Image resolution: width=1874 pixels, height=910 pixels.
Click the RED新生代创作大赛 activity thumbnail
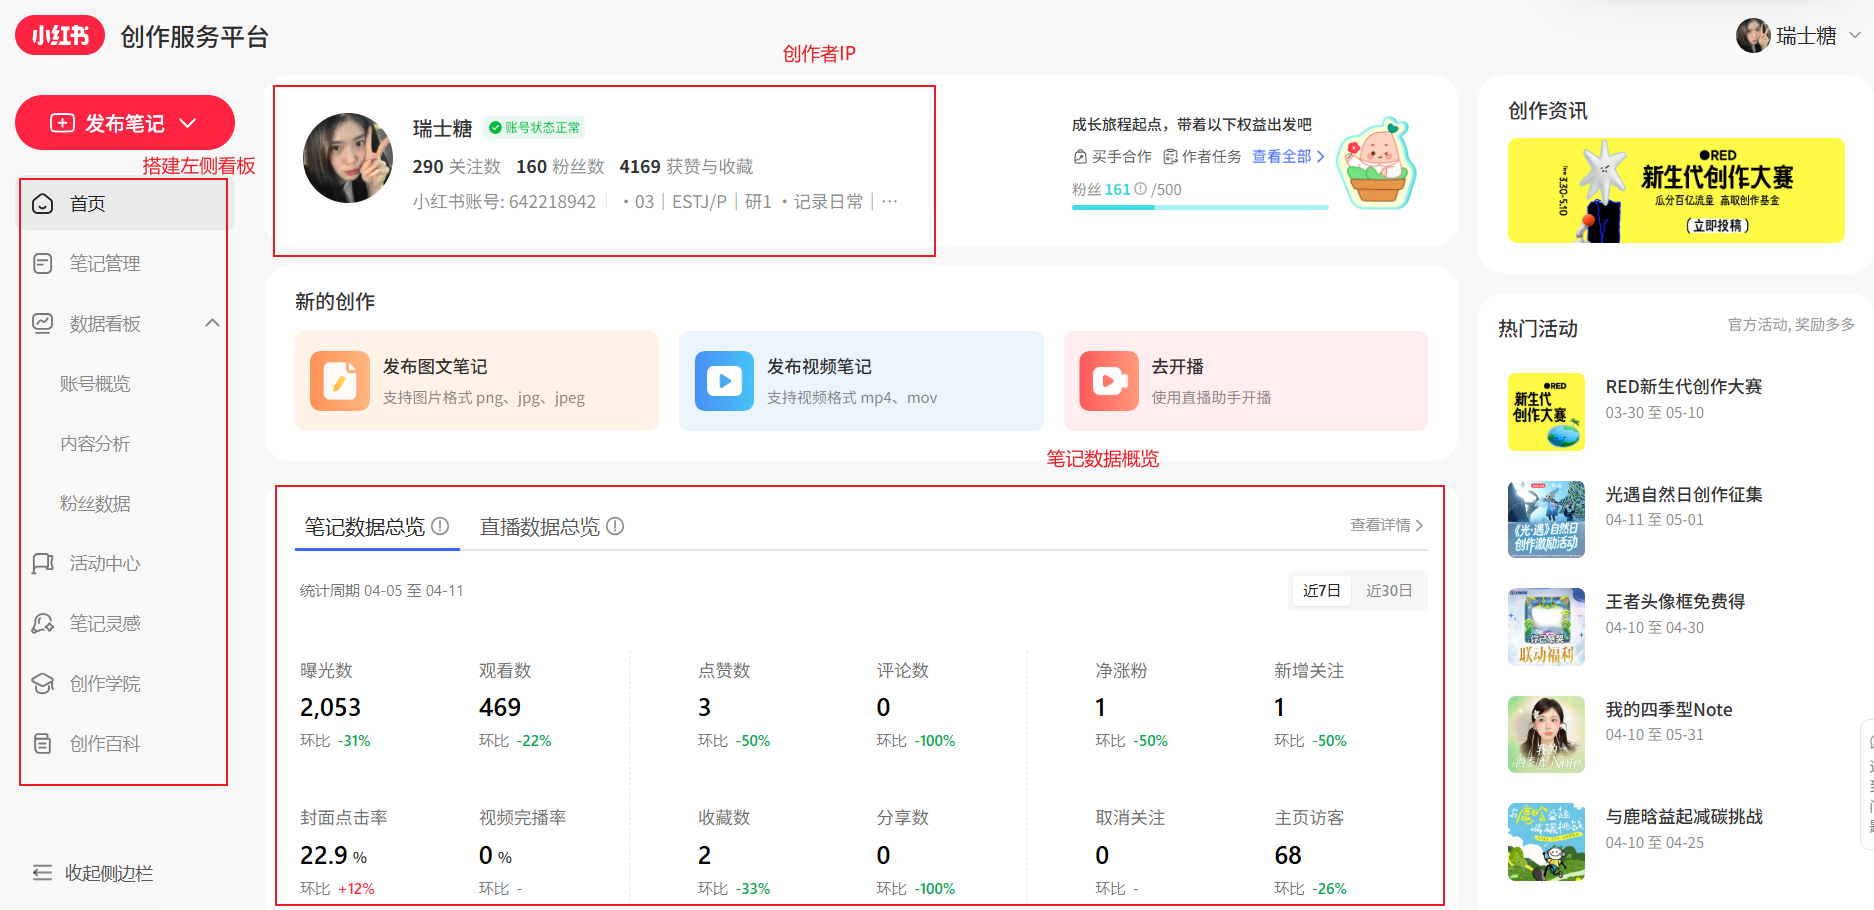pos(1546,412)
